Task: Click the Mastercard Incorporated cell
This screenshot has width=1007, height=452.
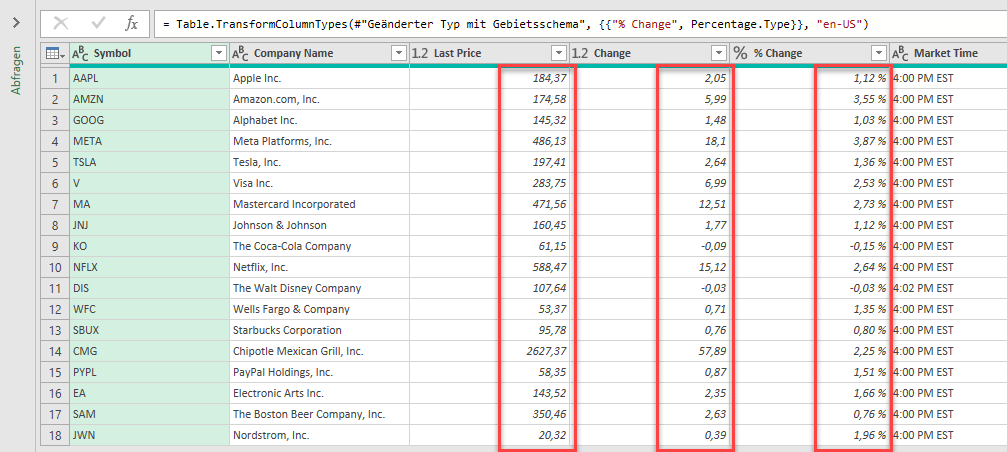Action: pyautogui.click(x=320, y=204)
